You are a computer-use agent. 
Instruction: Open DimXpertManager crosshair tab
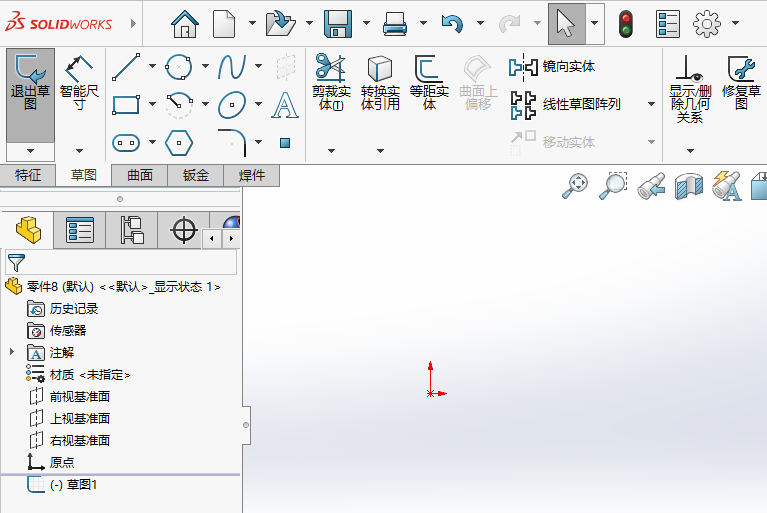pyautogui.click(x=184, y=230)
